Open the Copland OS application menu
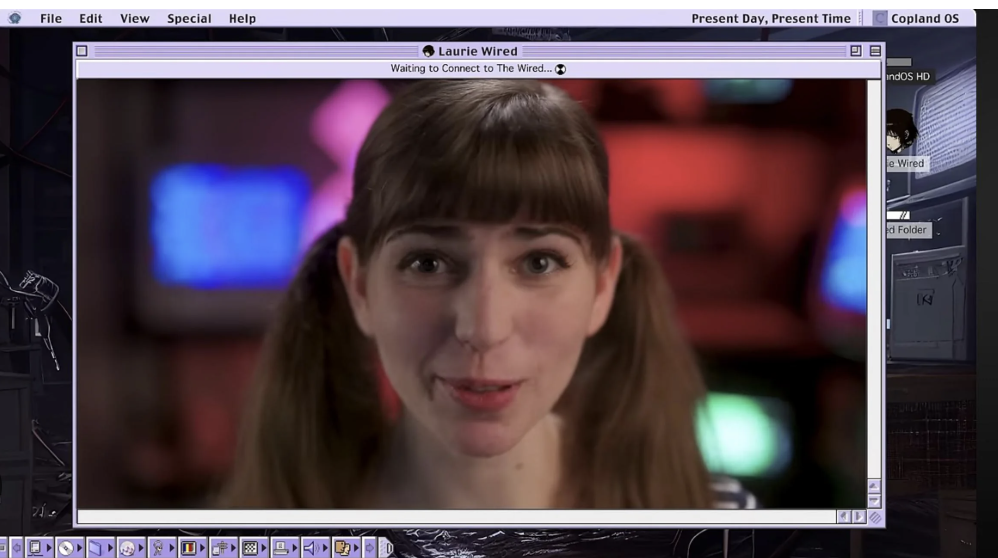This screenshot has height=558, width=998. 916,18
